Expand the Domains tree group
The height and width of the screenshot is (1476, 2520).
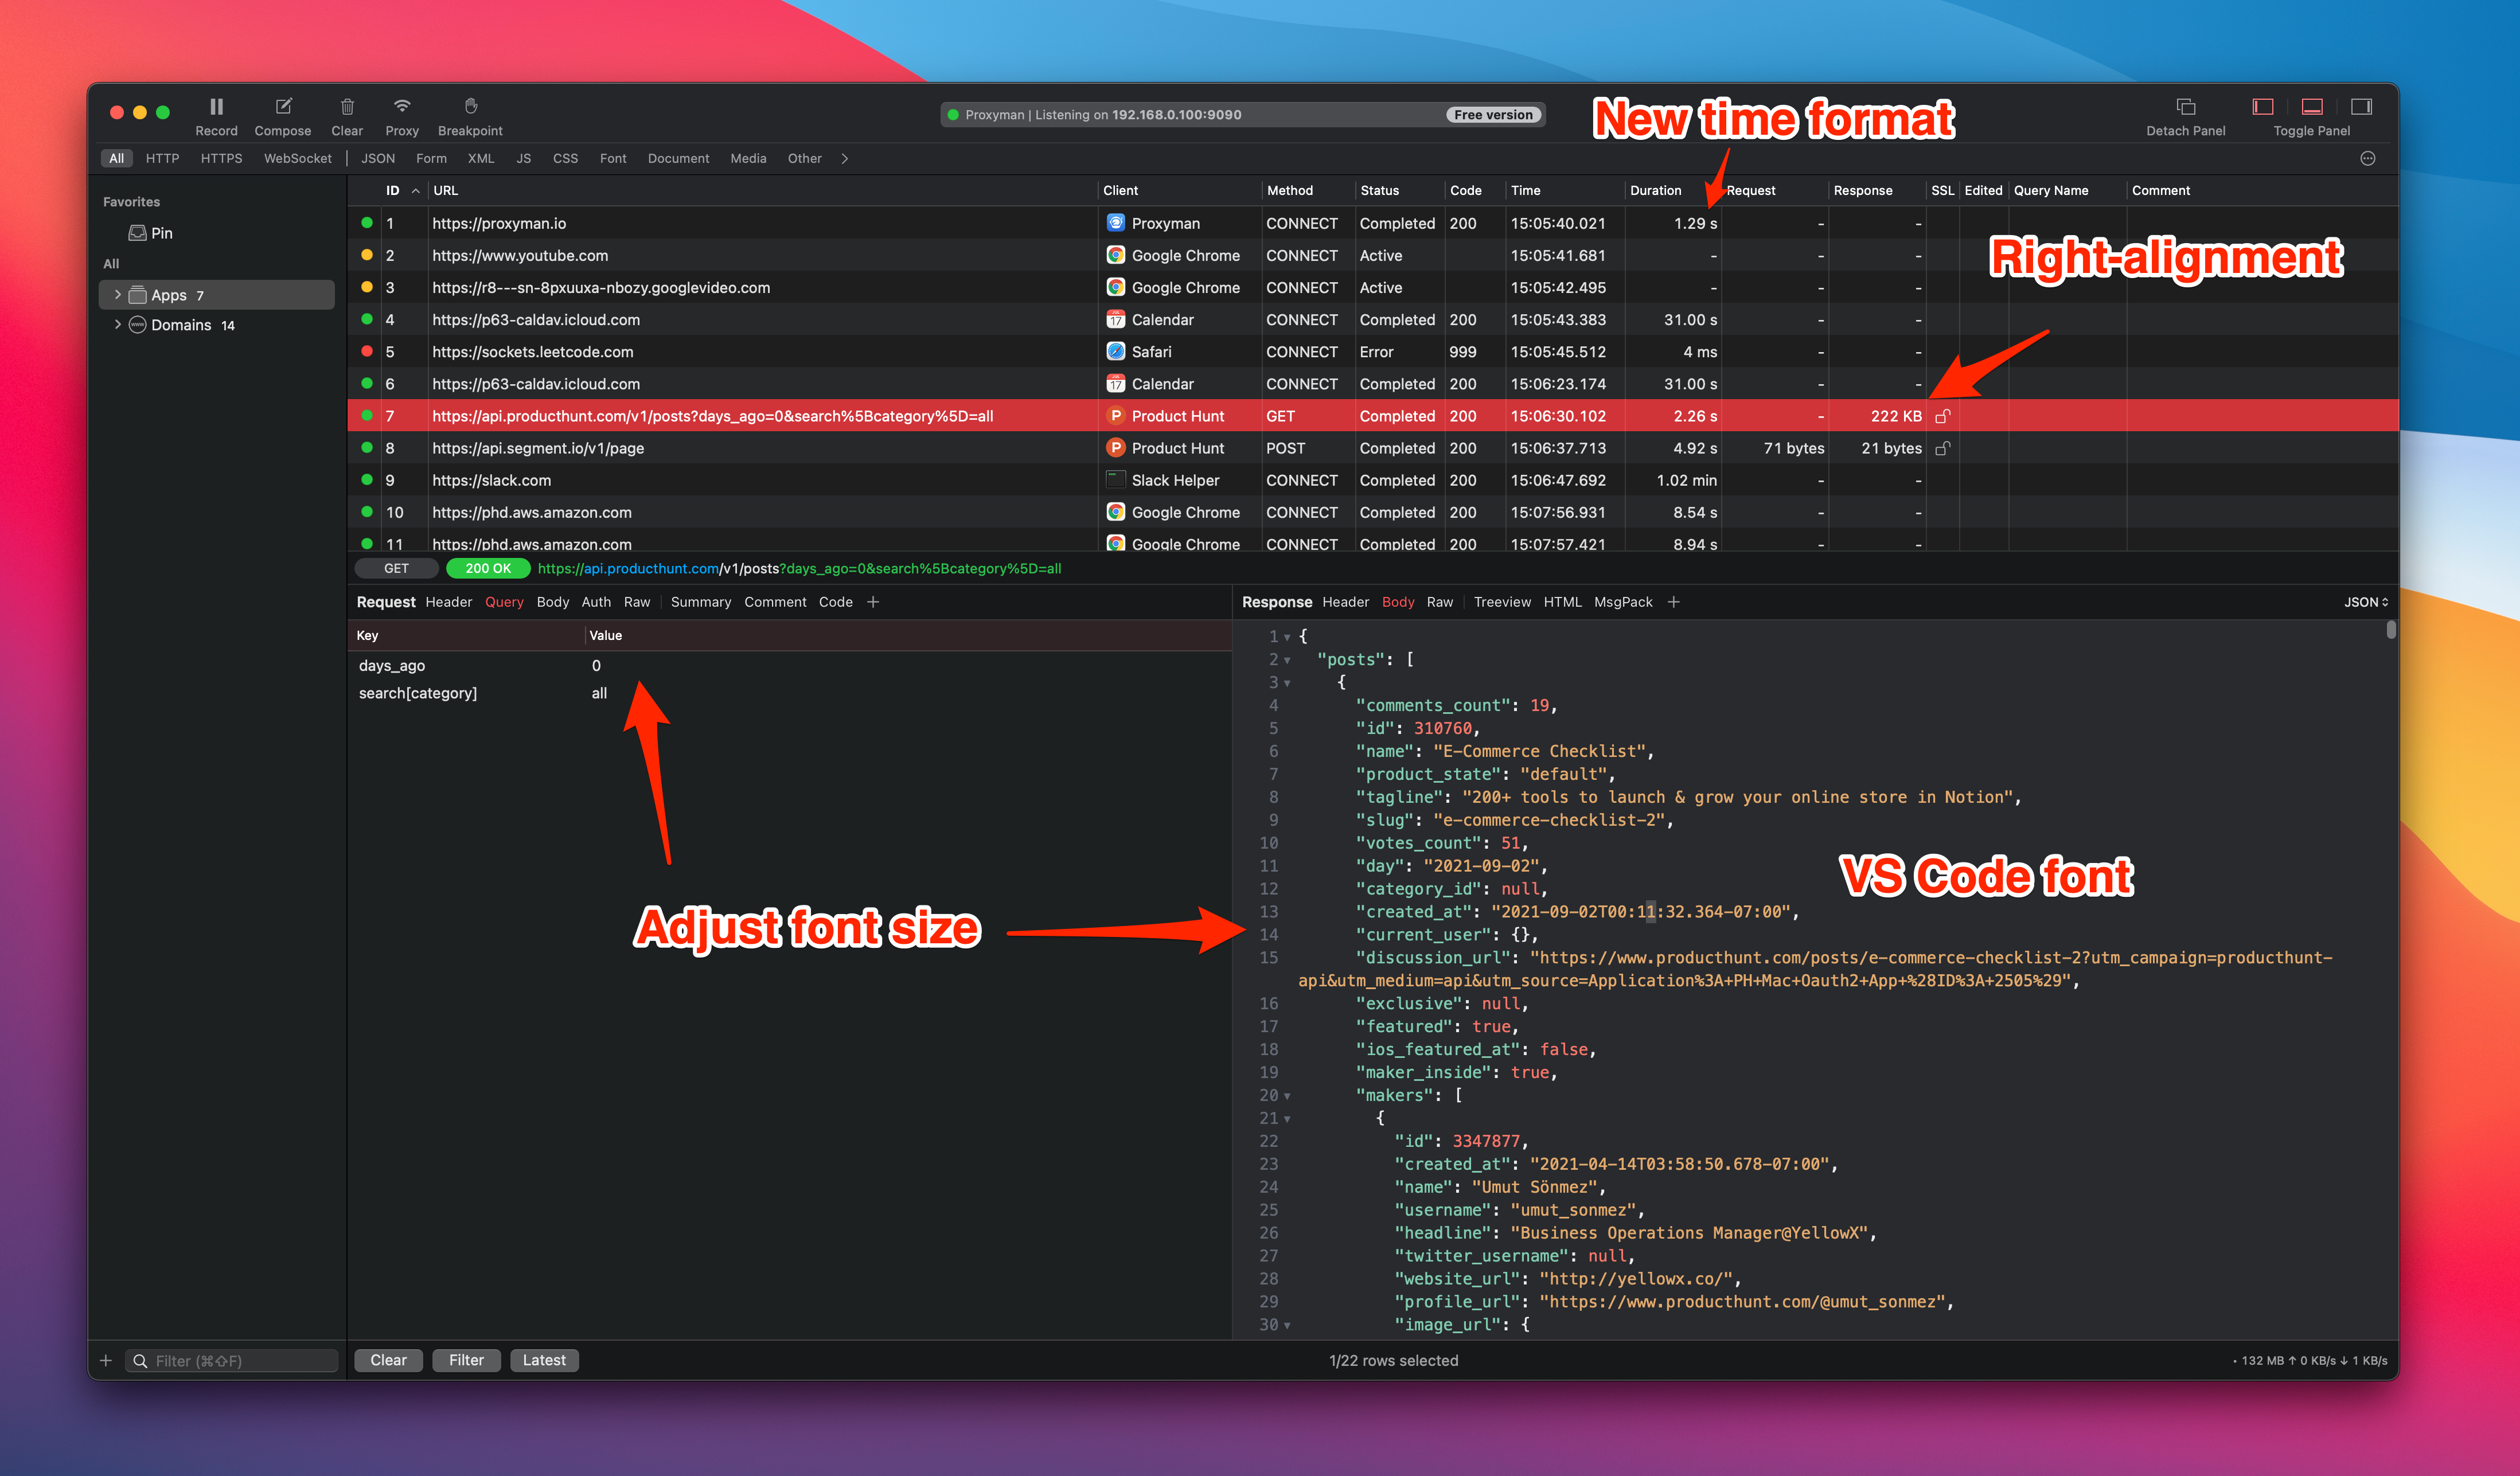[x=117, y=325]
